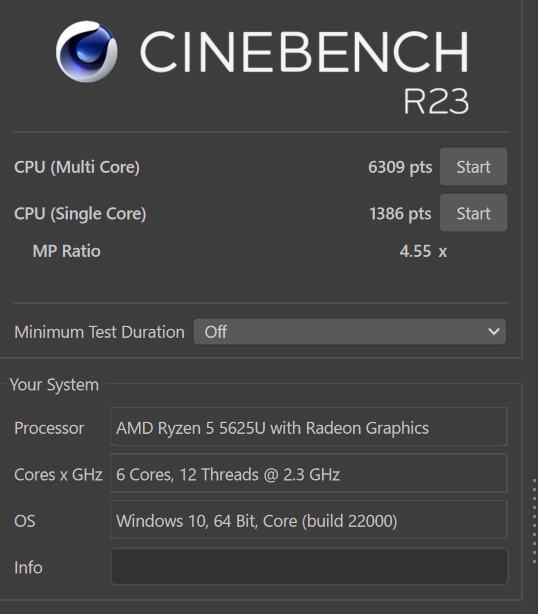Click the dropdown chevron arrow beside Off
Screen dimensions: 538x614
click(494, 332)
